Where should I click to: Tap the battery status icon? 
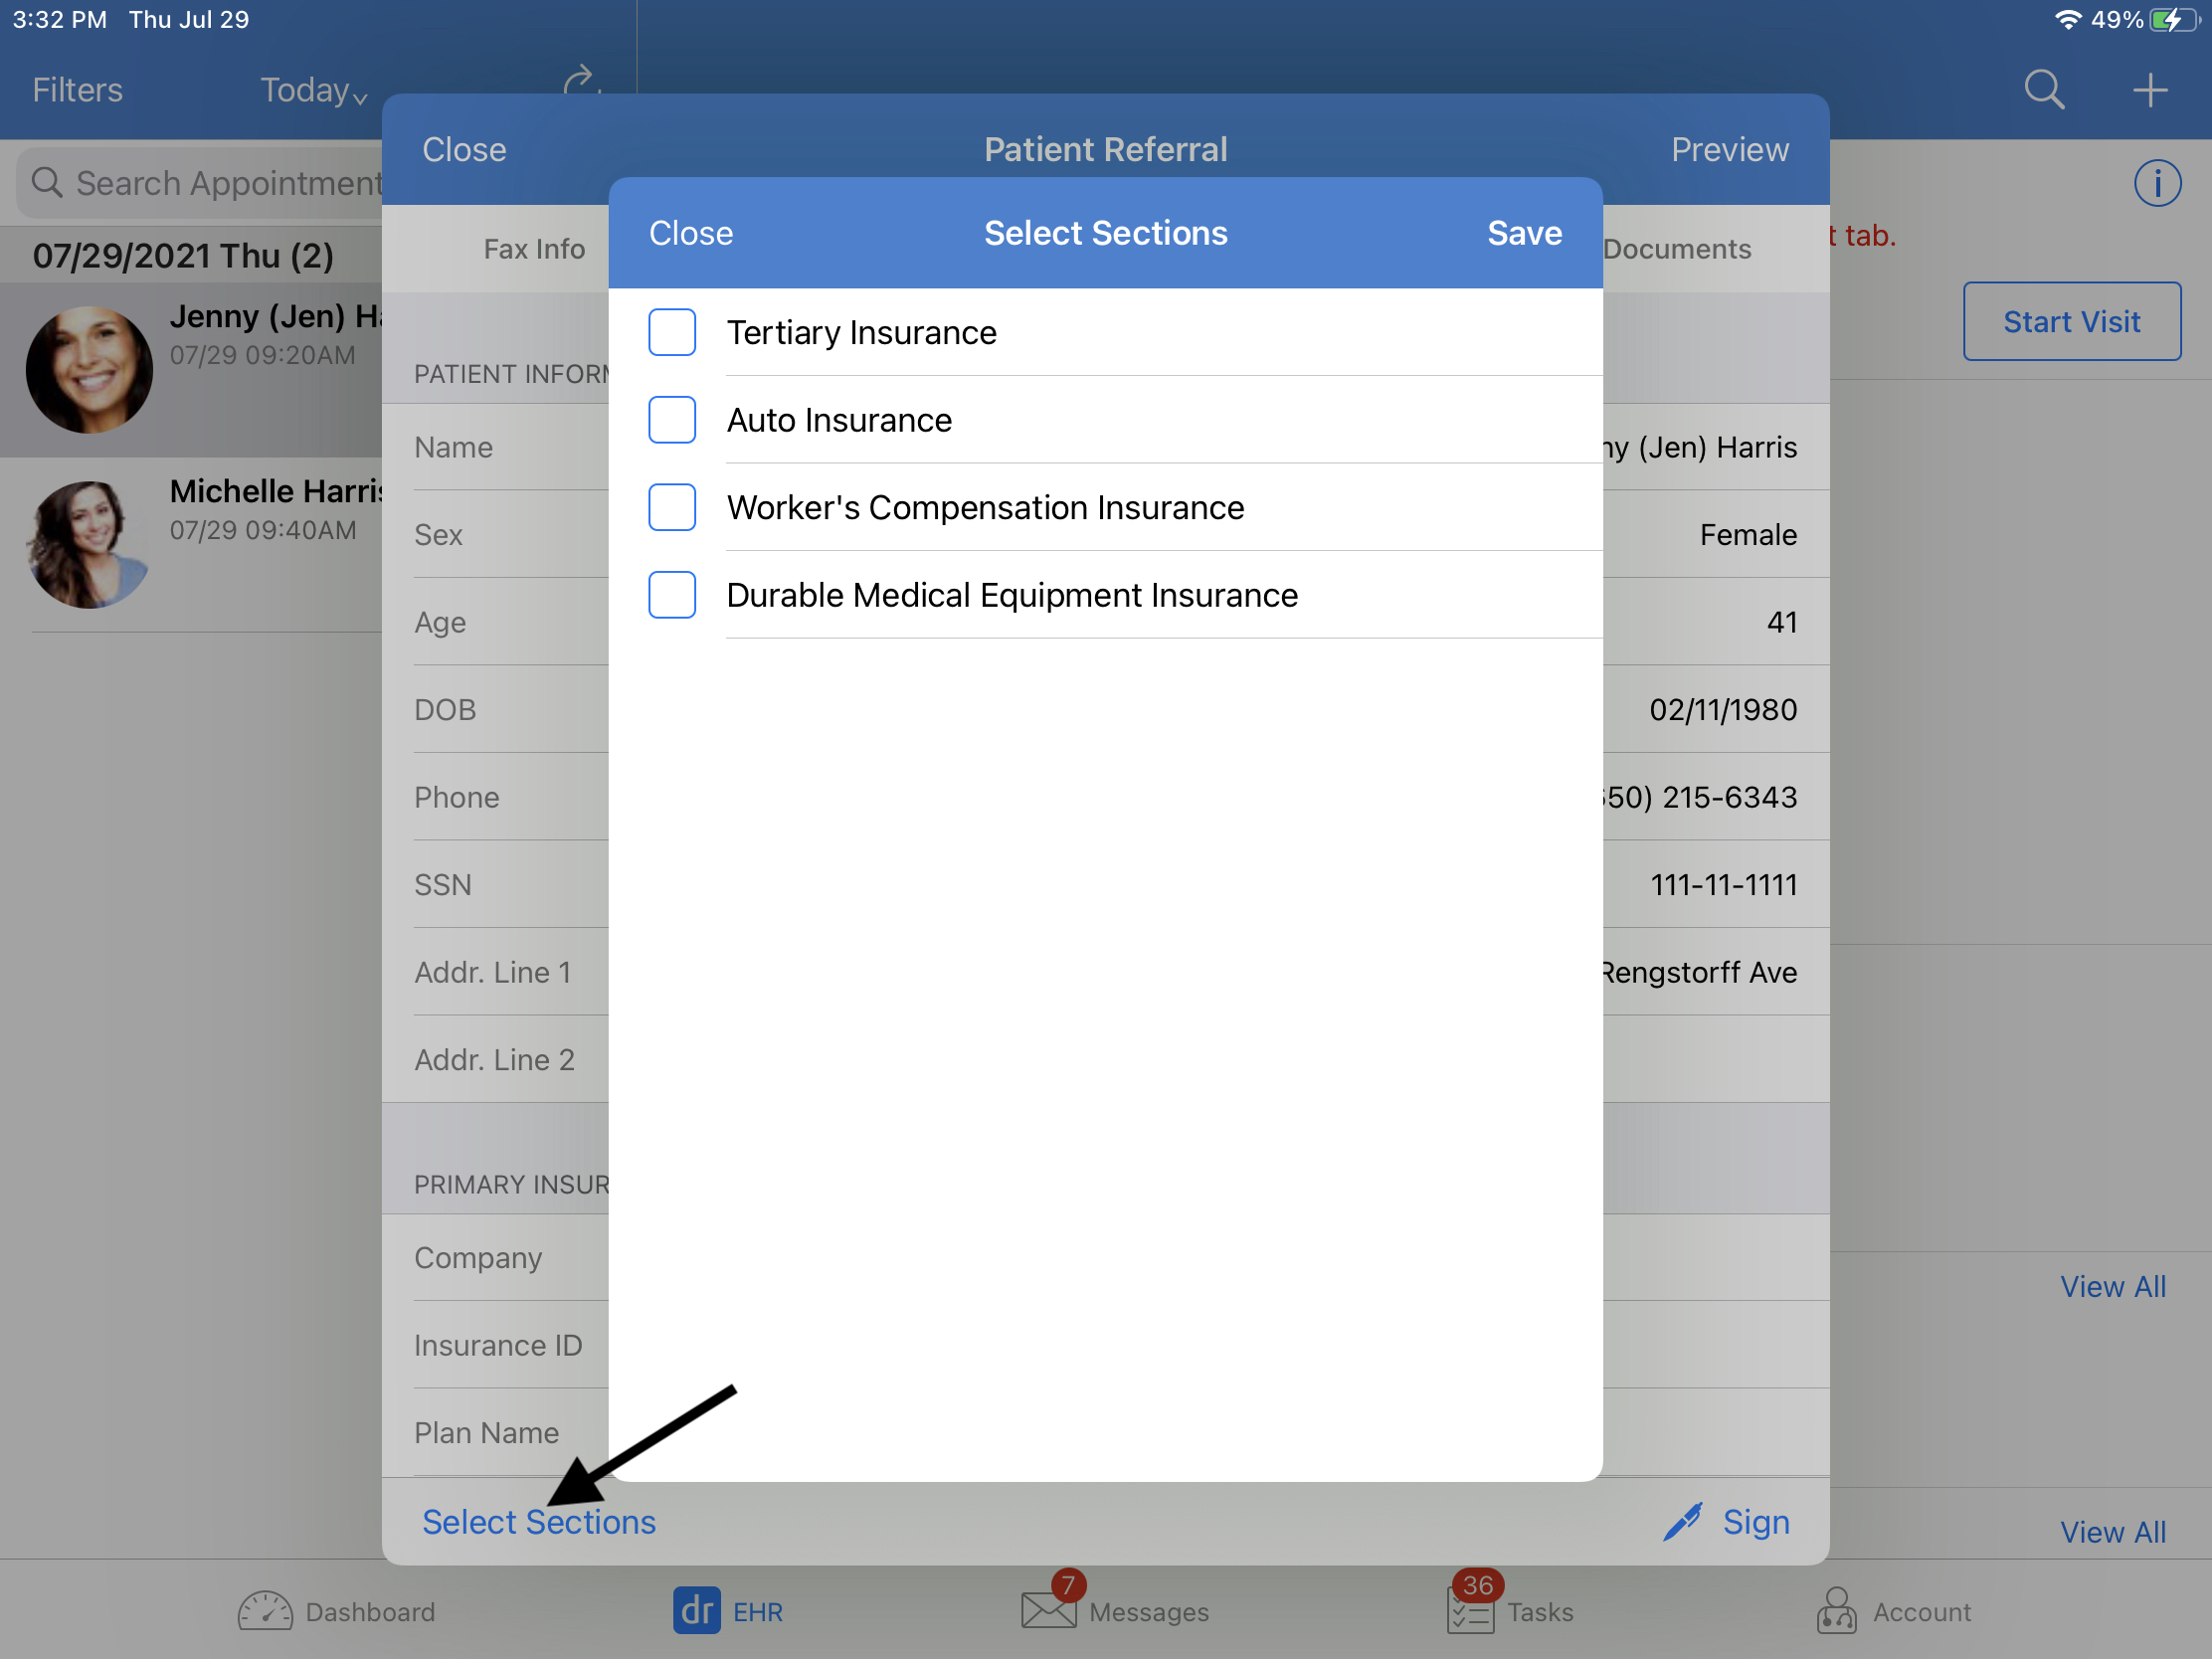point(2174,20)
